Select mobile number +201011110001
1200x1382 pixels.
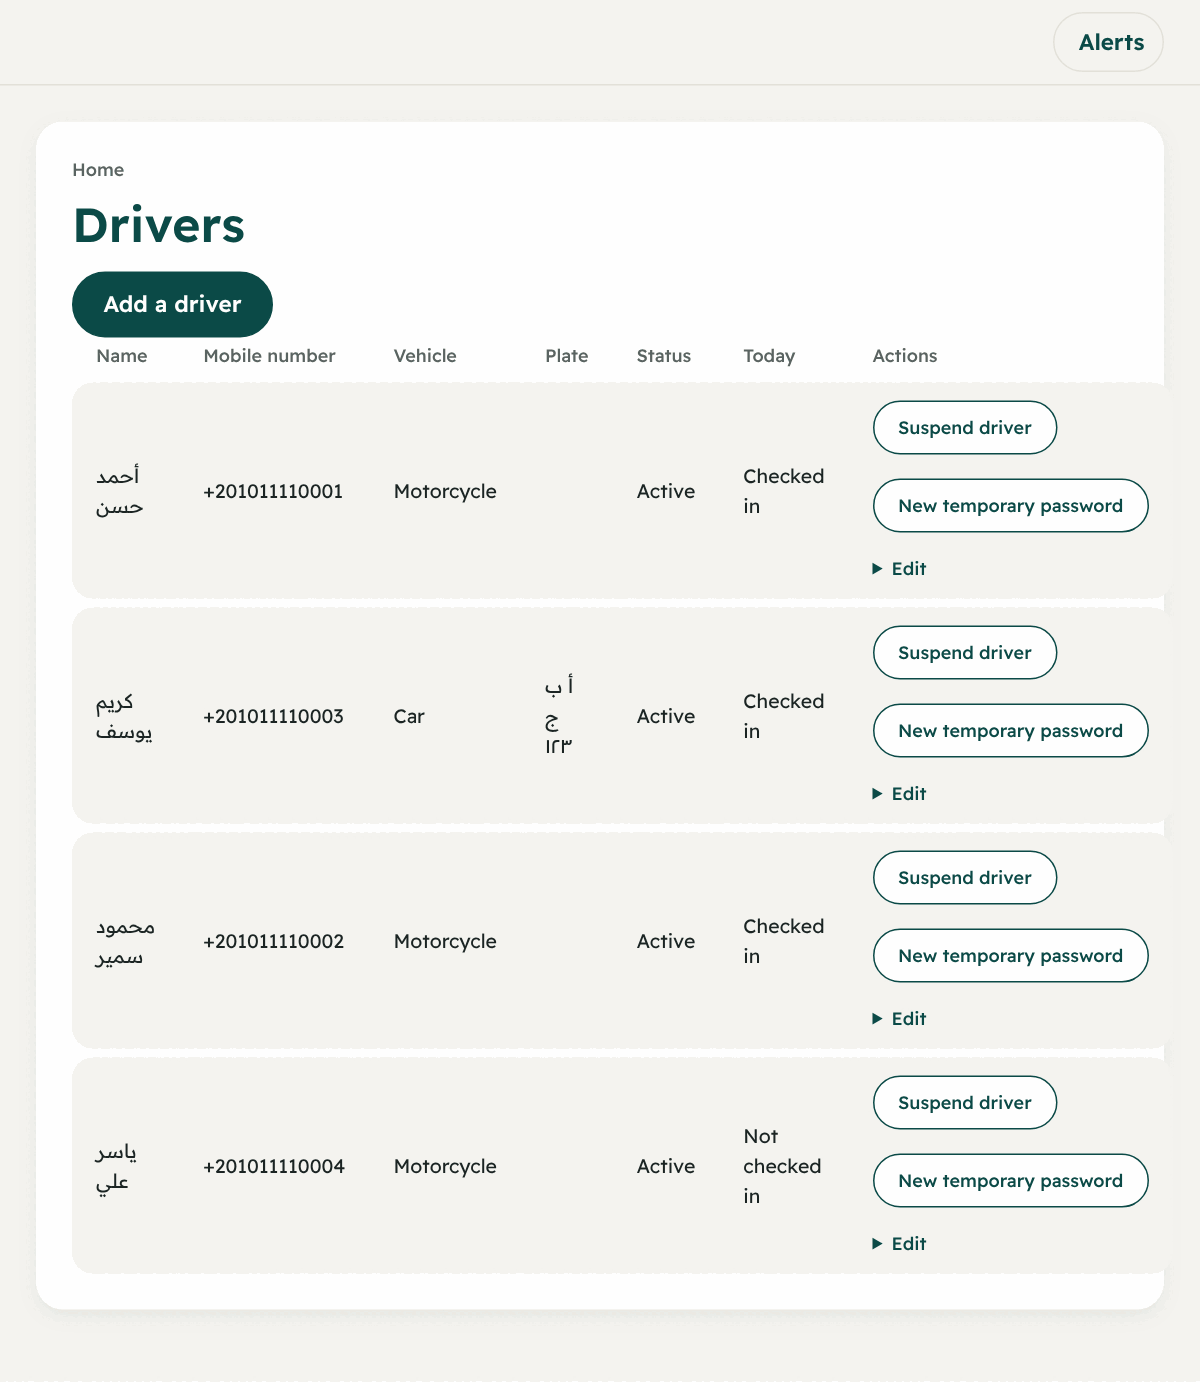(273, 492)
